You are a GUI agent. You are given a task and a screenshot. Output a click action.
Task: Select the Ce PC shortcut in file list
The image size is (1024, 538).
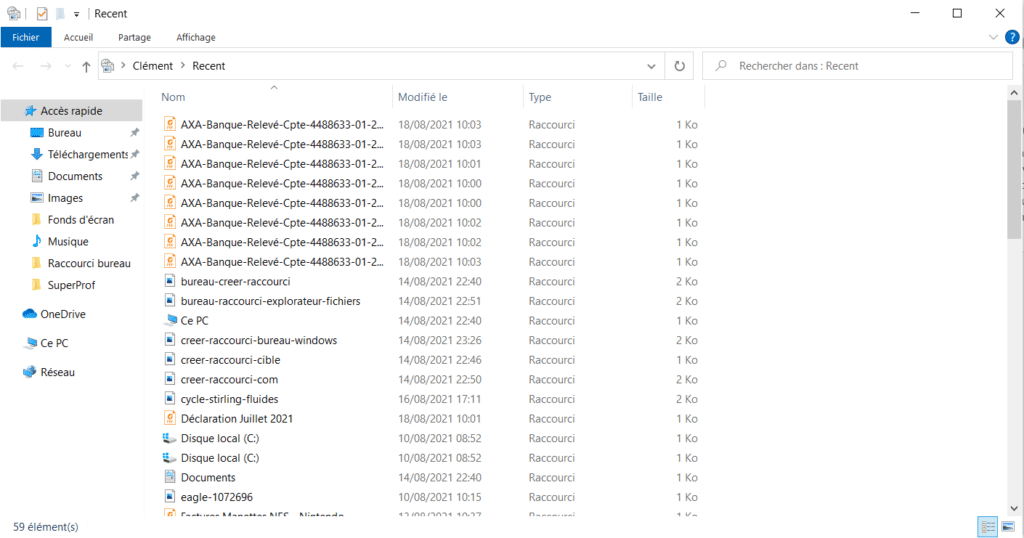(193, 321)
